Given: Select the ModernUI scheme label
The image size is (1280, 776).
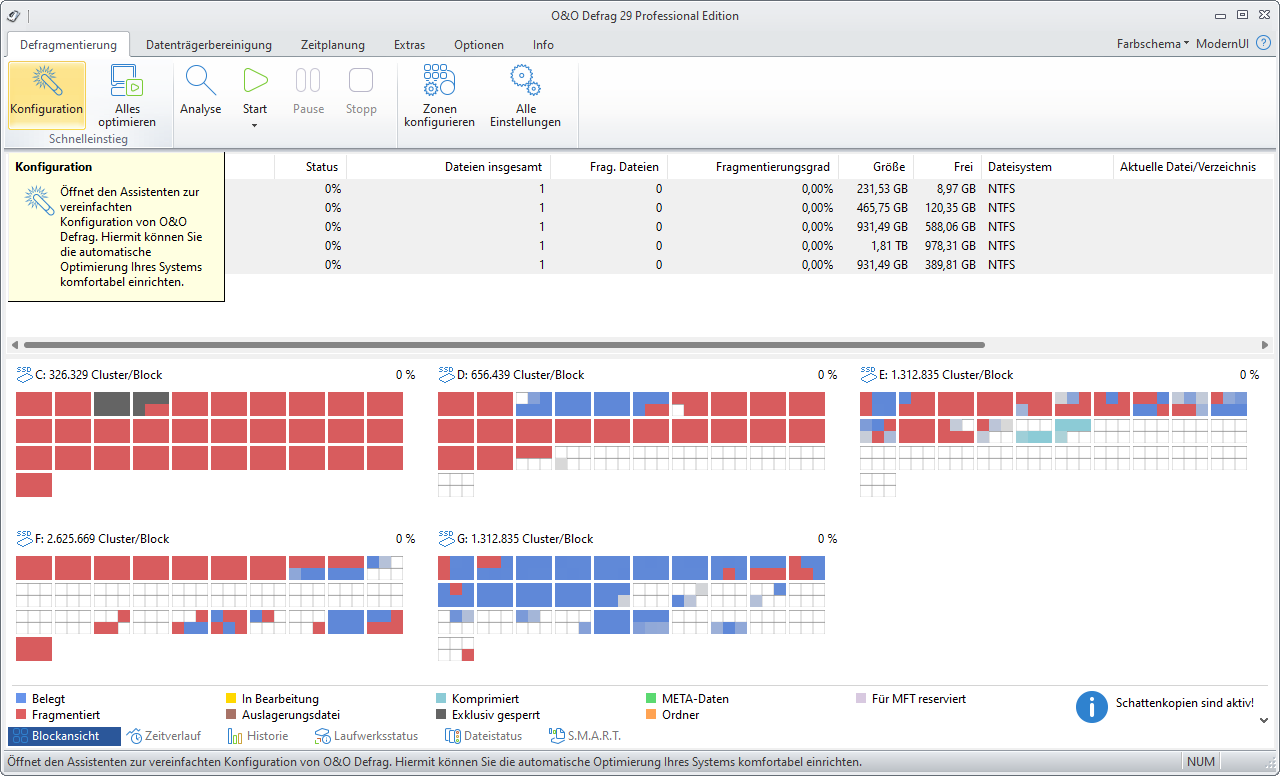Looking at the screenshot, I should (x=1221, y=44).
